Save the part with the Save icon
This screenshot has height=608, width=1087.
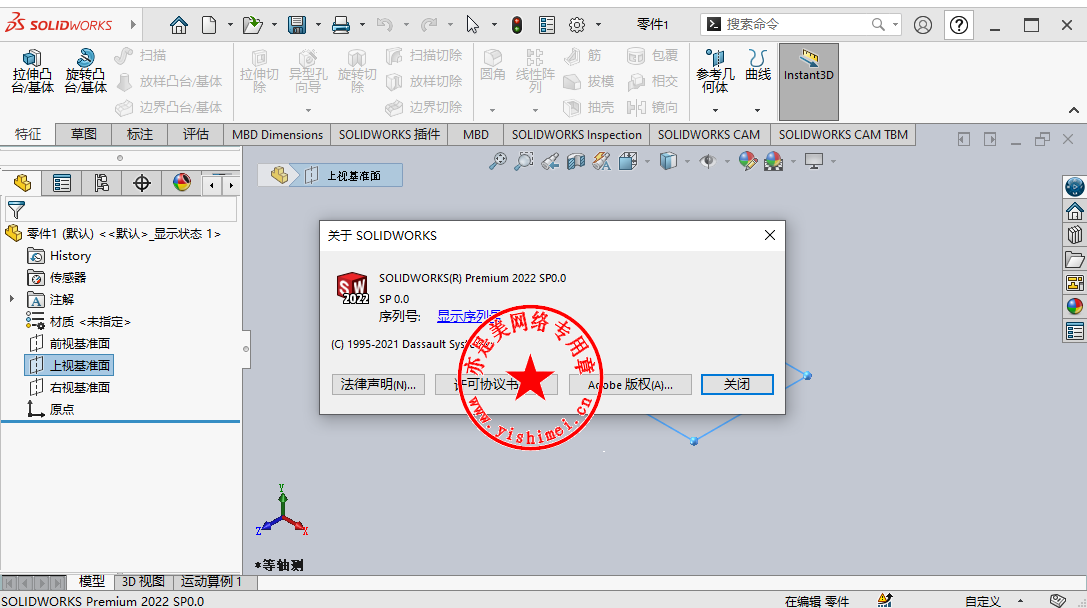pos(297,25)
